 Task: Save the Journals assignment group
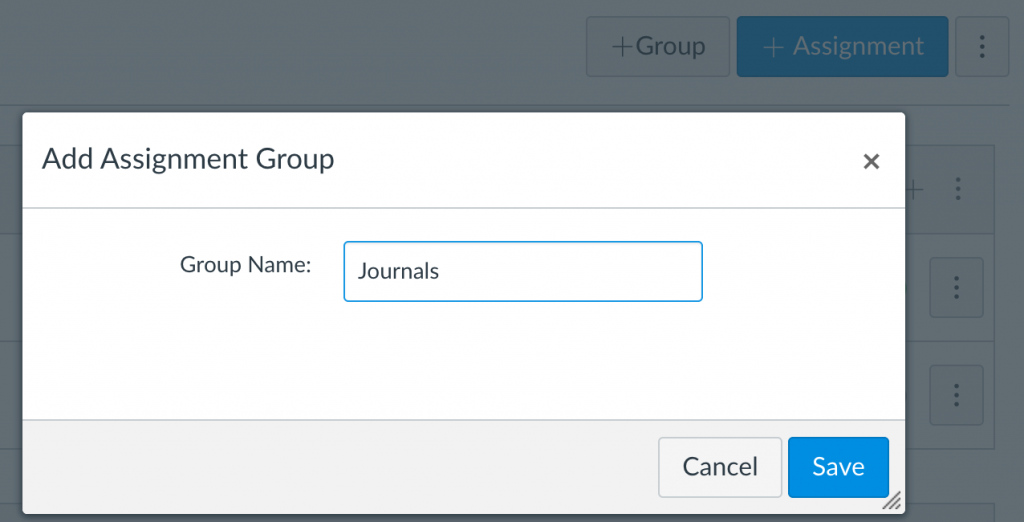click(839, 467)
